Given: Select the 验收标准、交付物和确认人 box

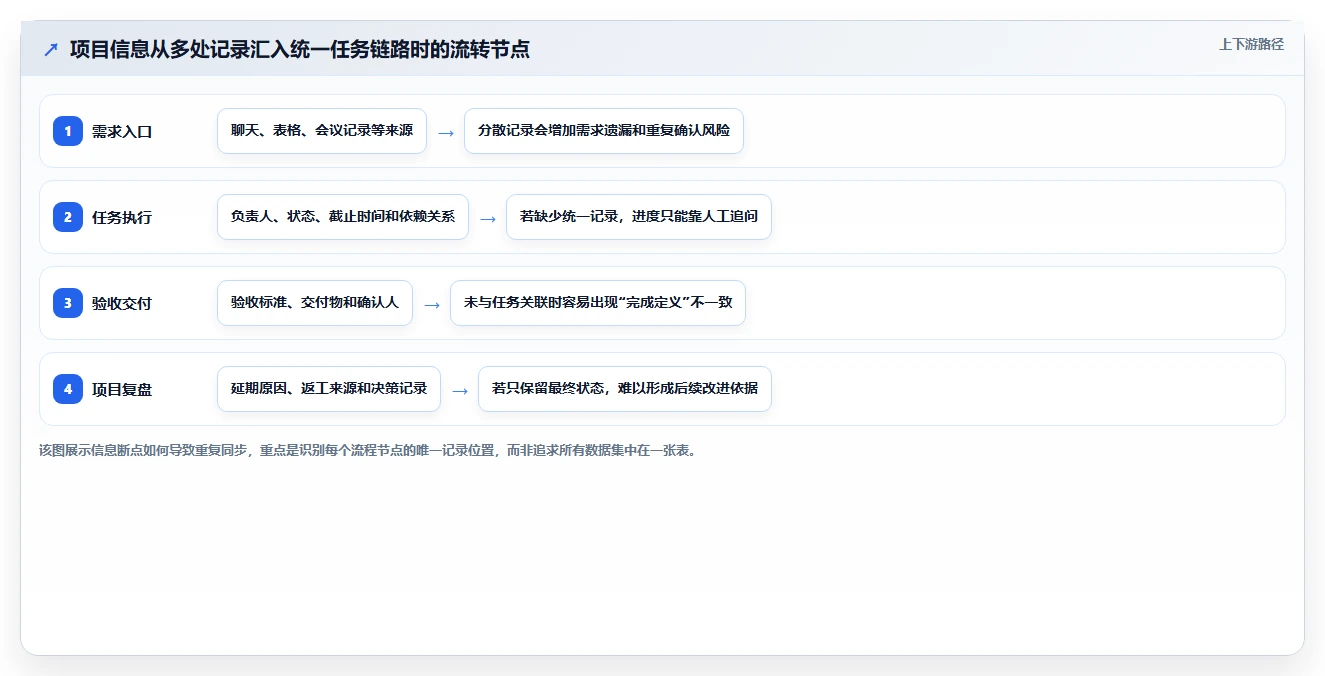Looking at the screenshot, I should (x=315, y=303).
